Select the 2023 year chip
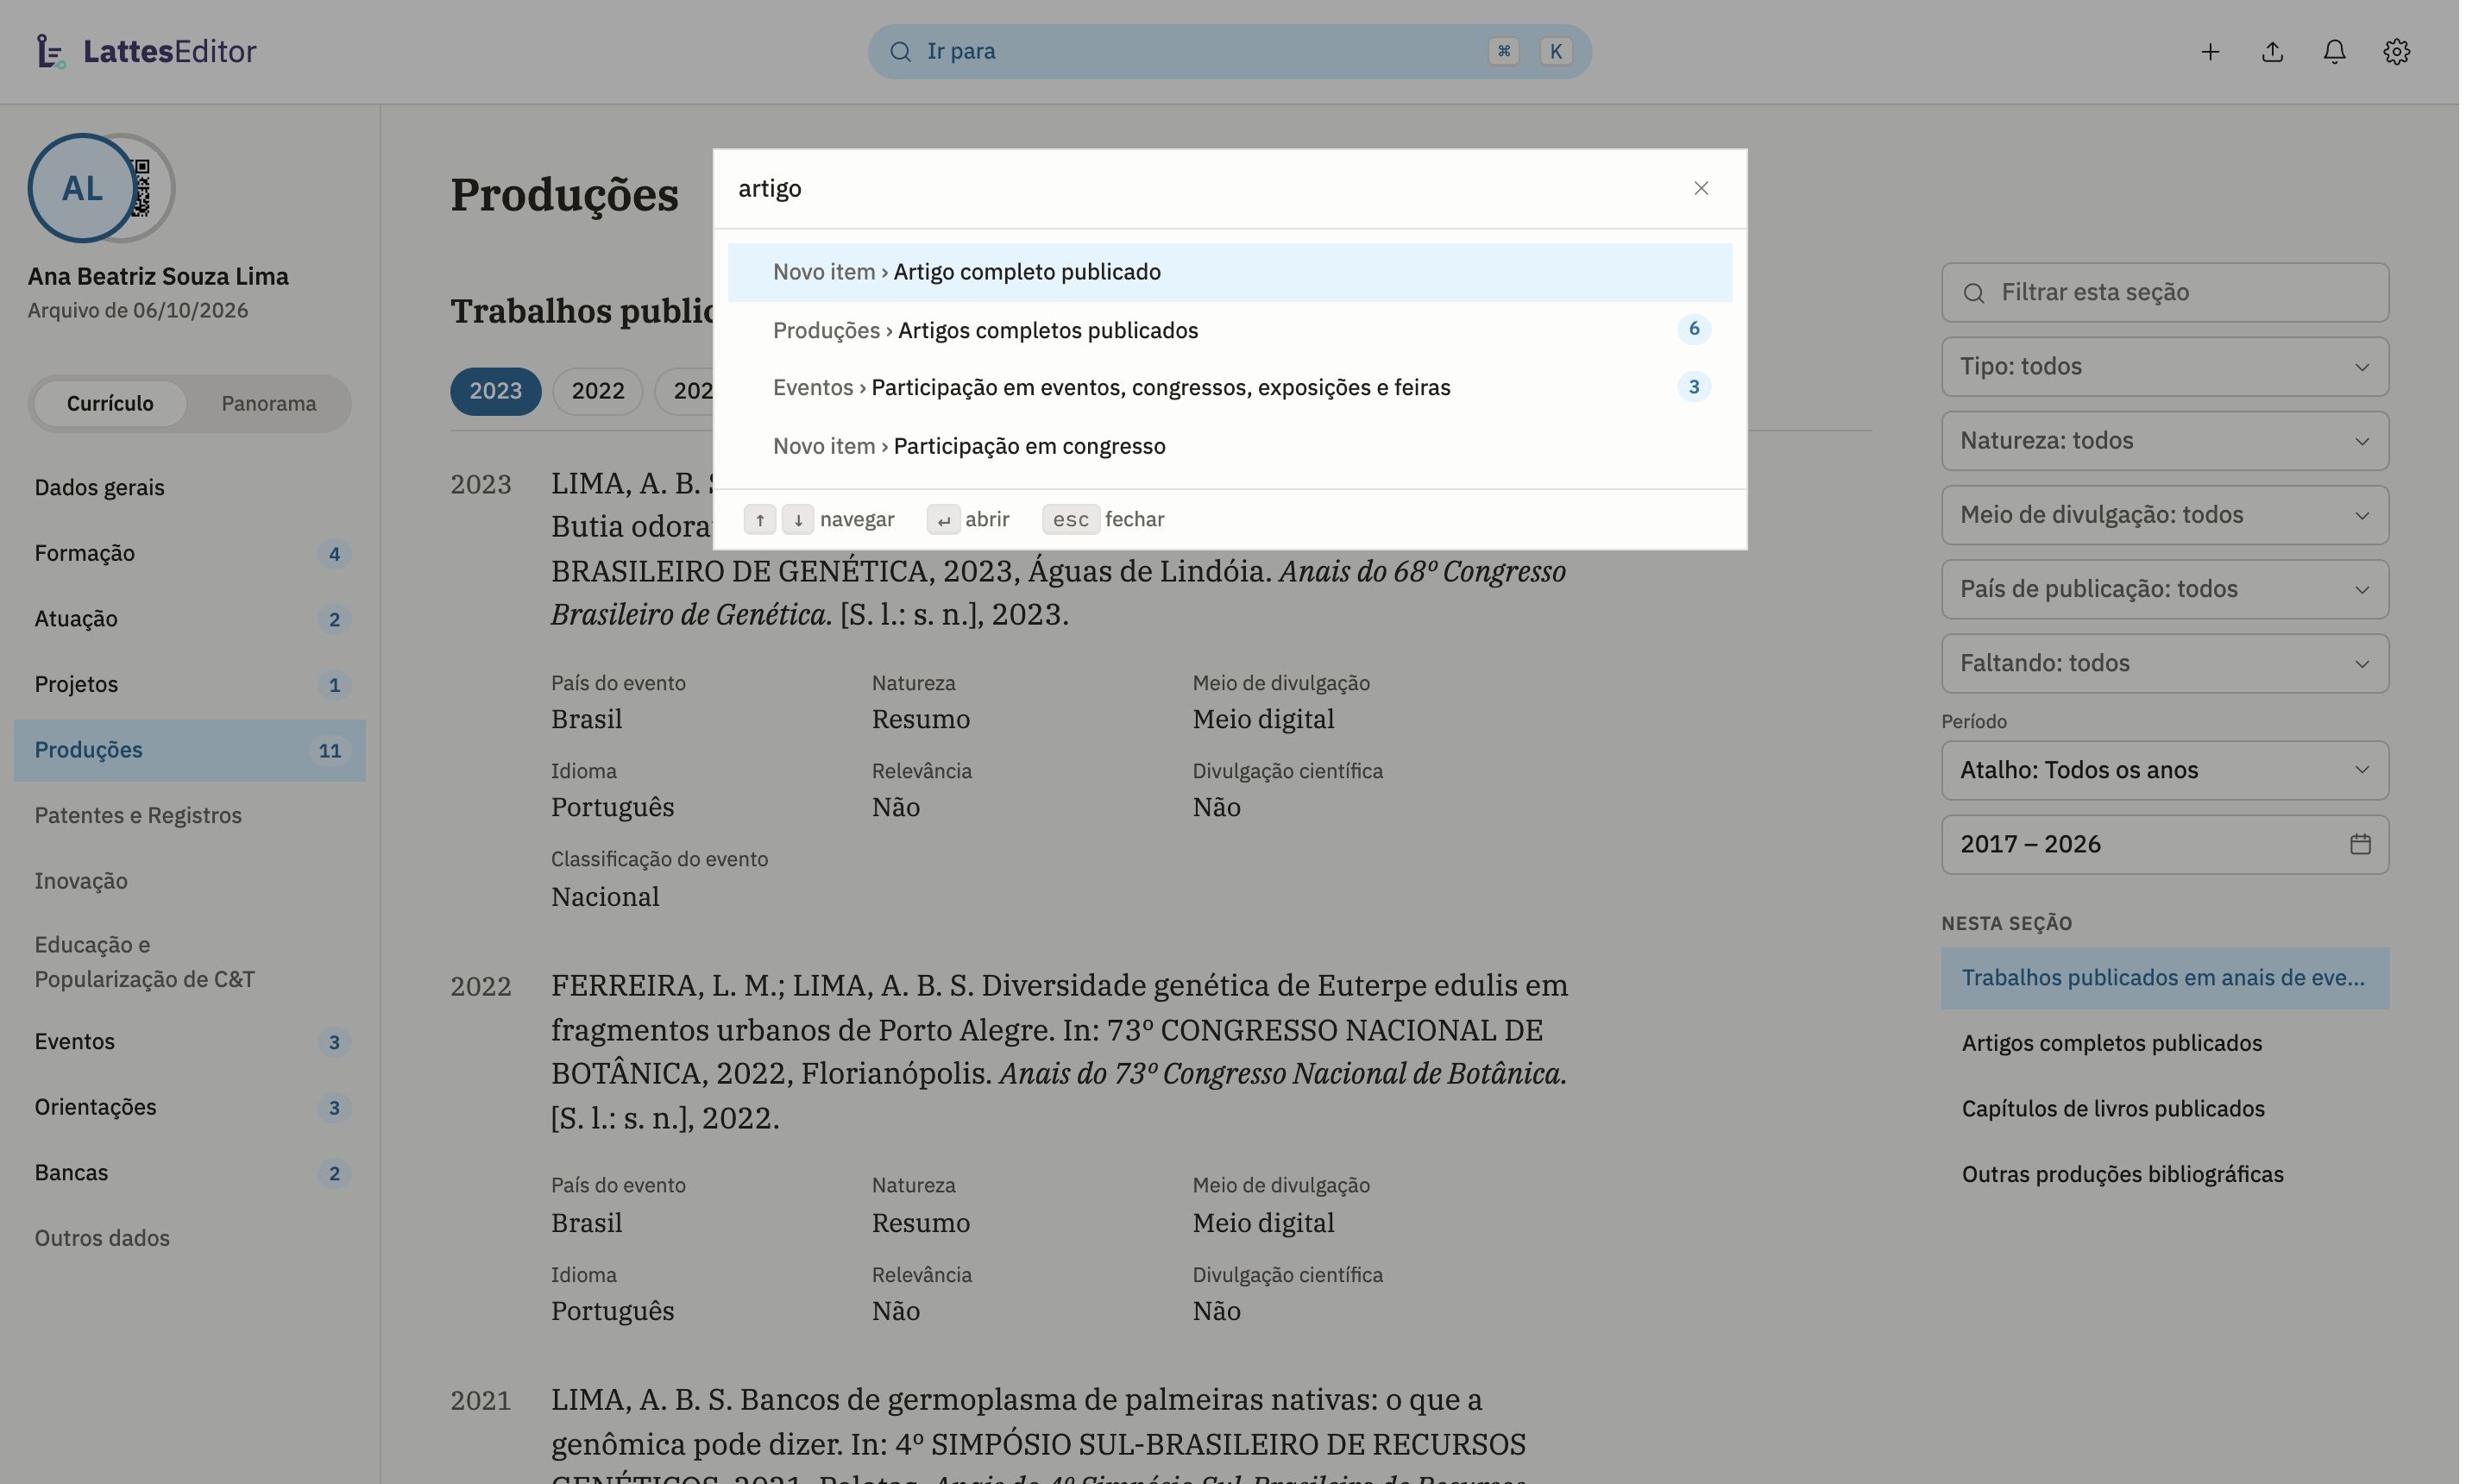 [x=495, y=391]
